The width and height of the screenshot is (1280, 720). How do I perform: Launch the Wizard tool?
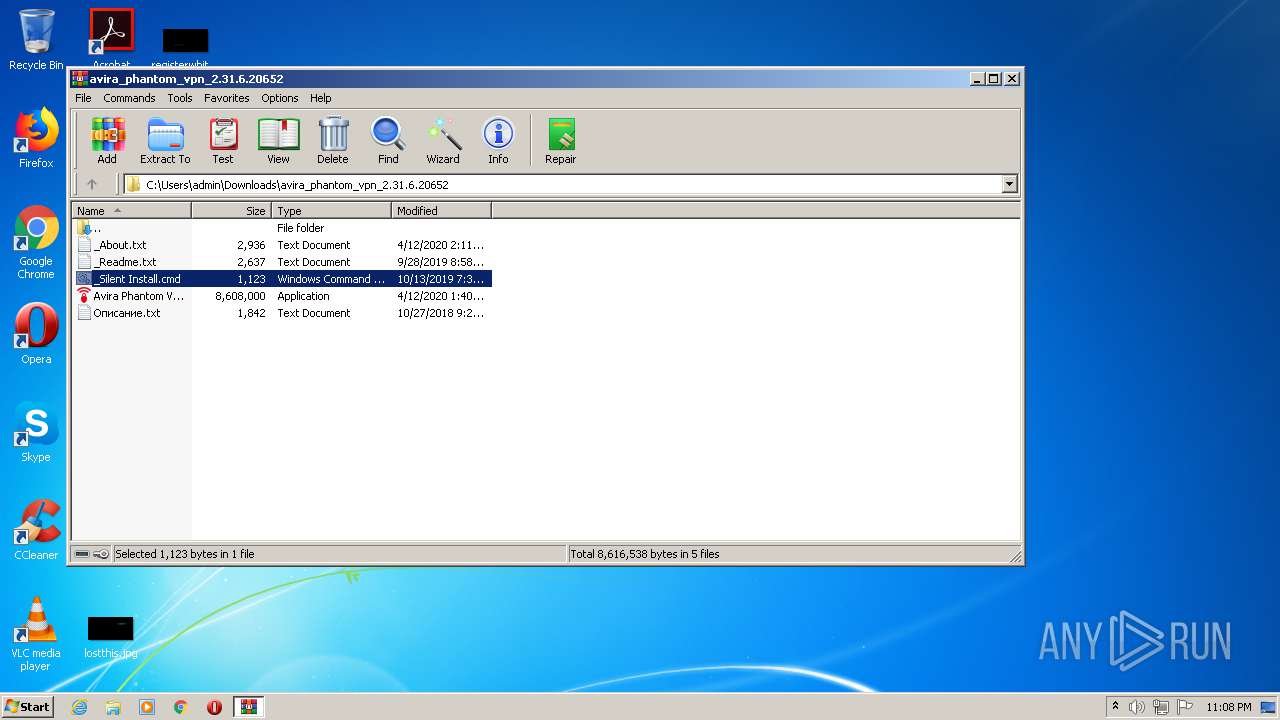click(443, 141)
